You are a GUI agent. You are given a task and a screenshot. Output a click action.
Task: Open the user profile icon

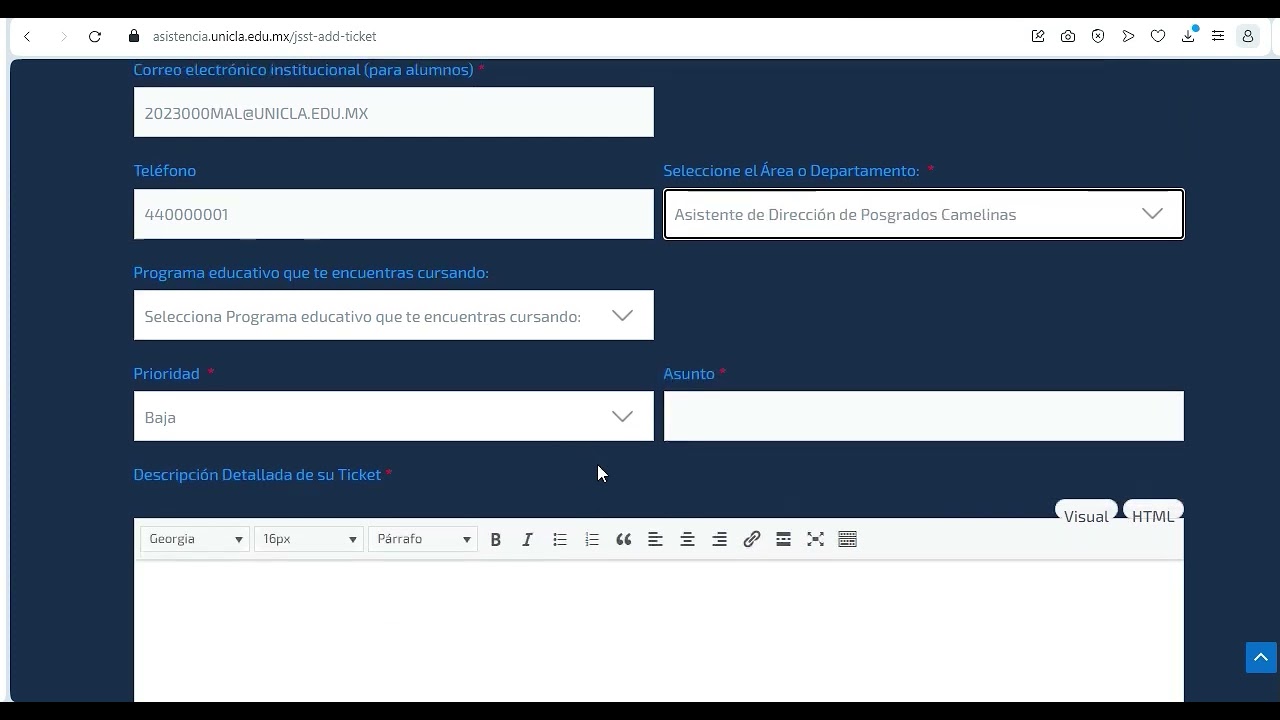pyautogui.click(x=1248, y=36)
